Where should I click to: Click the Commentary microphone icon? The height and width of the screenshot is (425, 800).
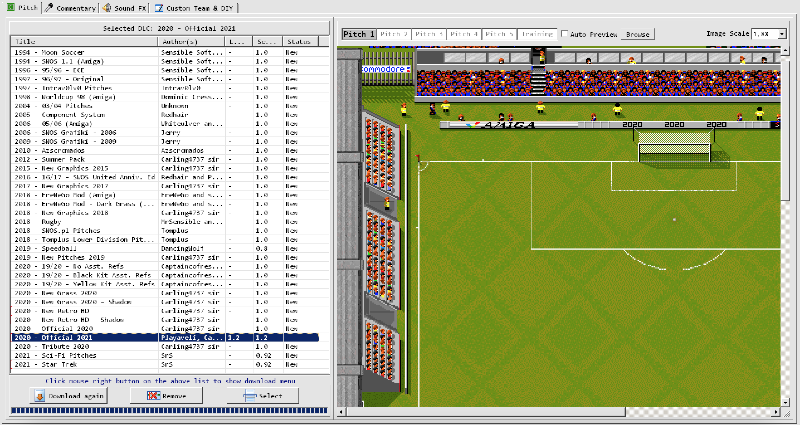click(50, 6)
